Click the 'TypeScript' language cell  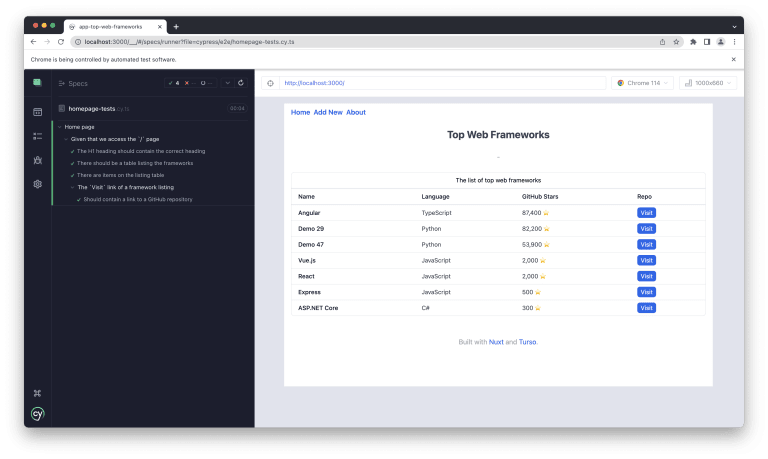436,213
